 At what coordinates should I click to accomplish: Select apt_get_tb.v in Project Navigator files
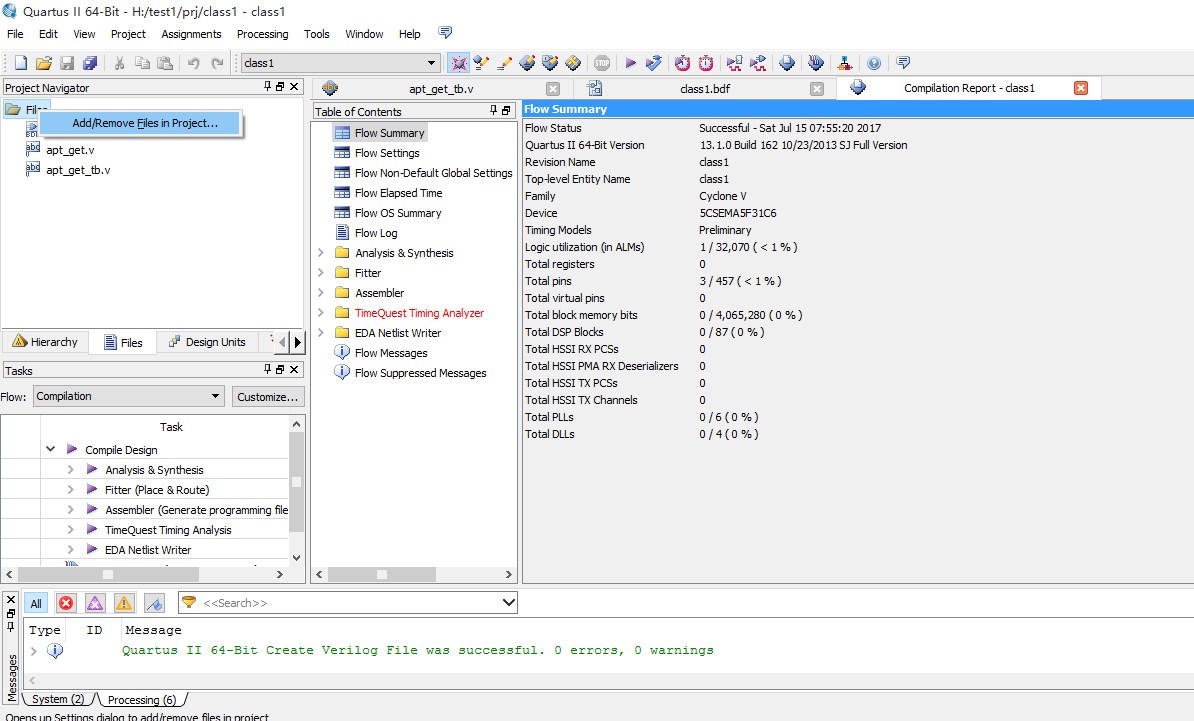coord(78,170)
